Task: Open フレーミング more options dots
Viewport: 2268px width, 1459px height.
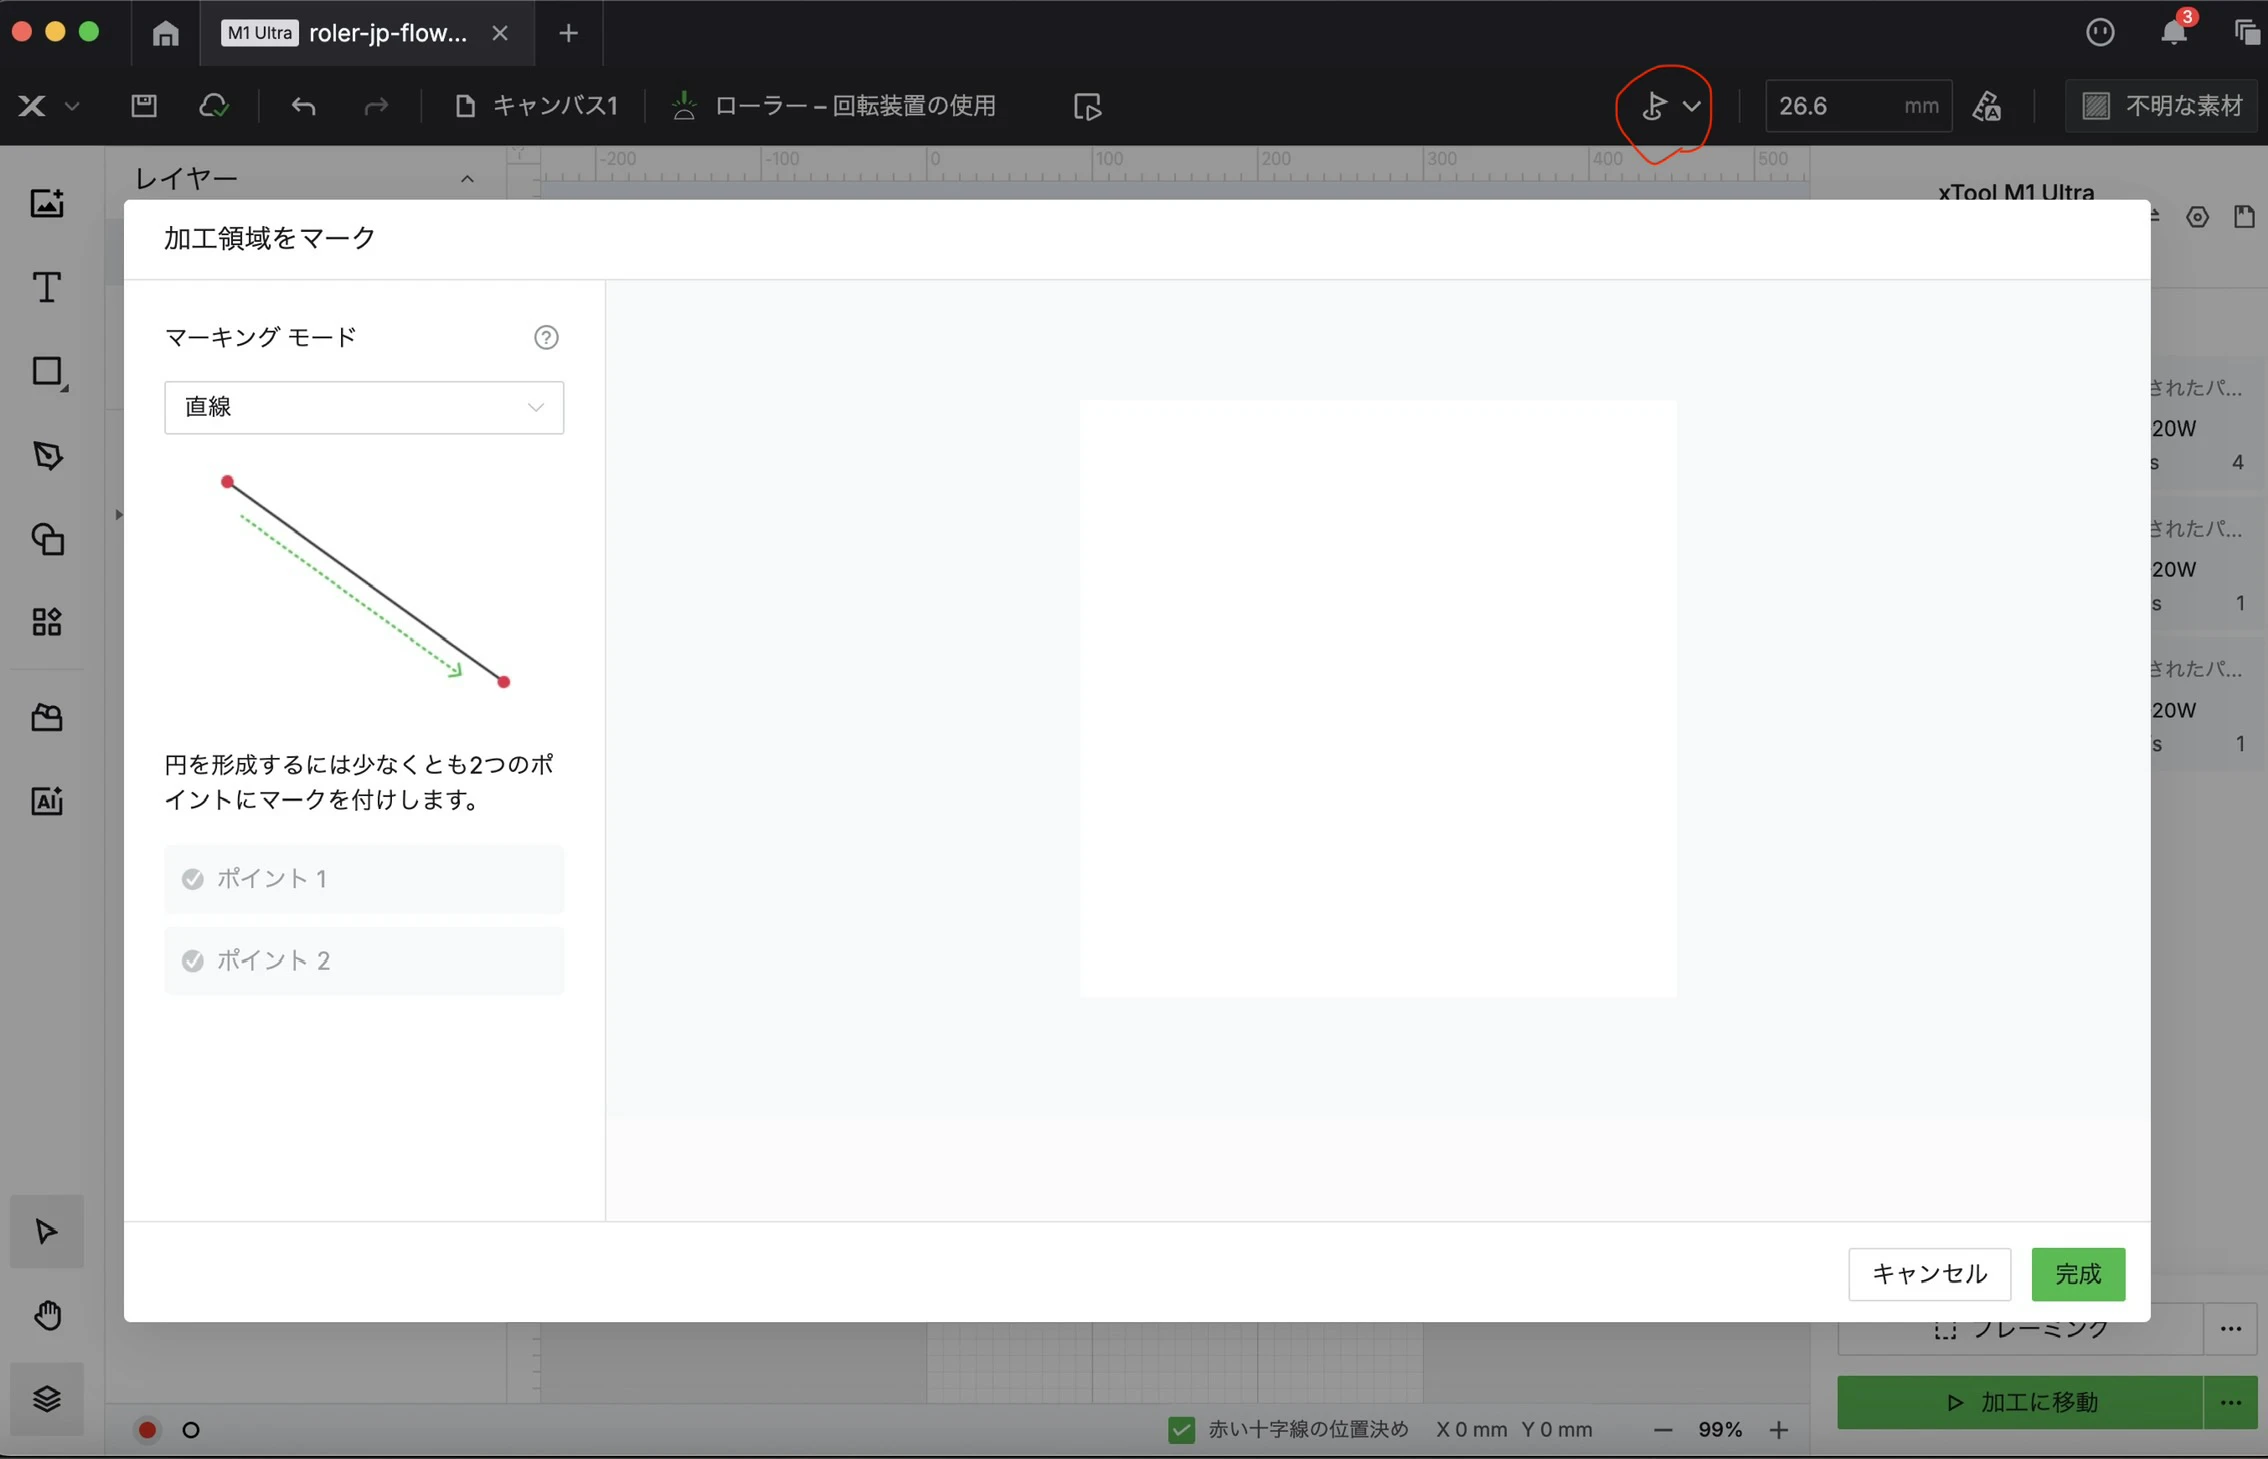Action: point(2231,1330)
